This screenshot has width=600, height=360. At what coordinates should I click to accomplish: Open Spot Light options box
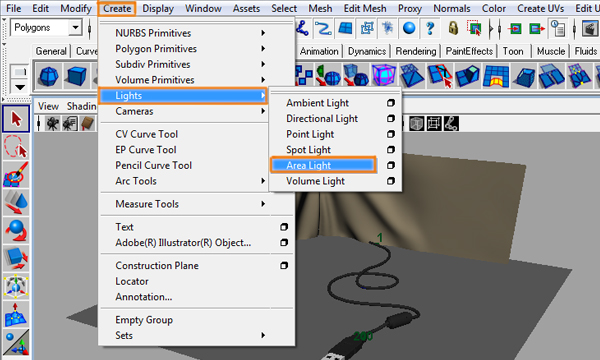390,150
